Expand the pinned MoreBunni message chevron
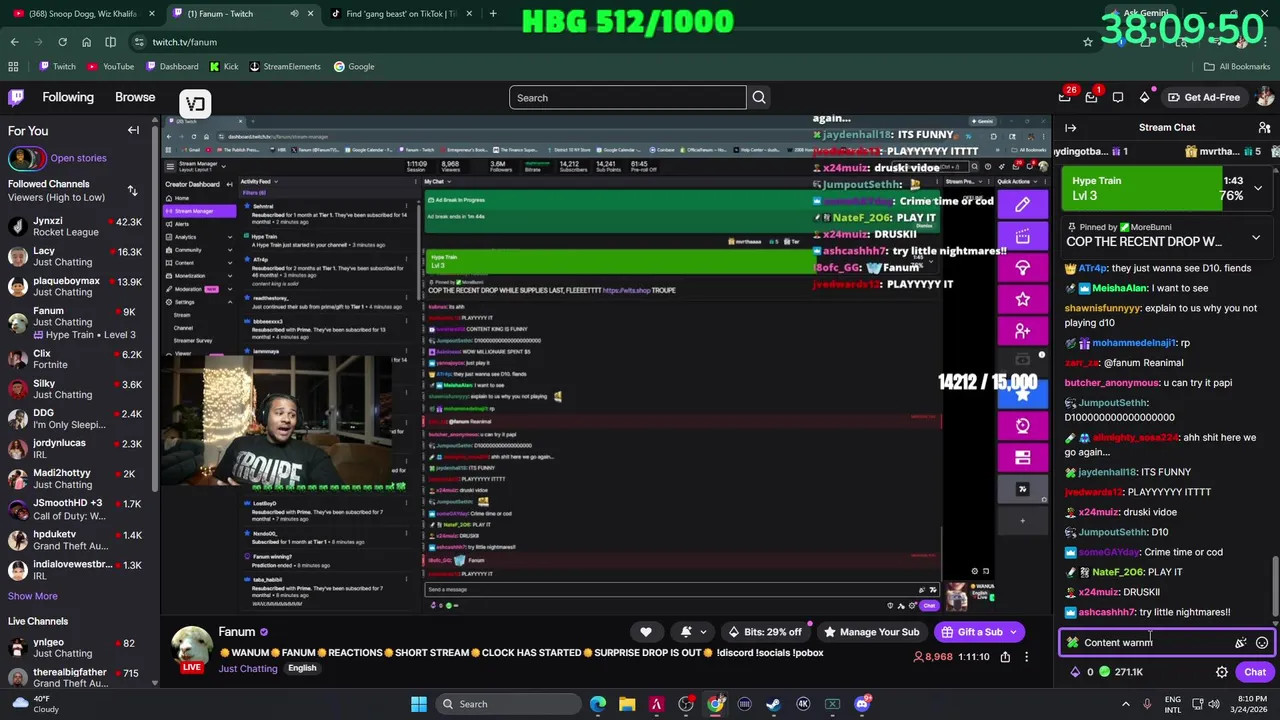Image resolution: width=1280 pixels, height=720 pixels. [x=1256, y=238]
